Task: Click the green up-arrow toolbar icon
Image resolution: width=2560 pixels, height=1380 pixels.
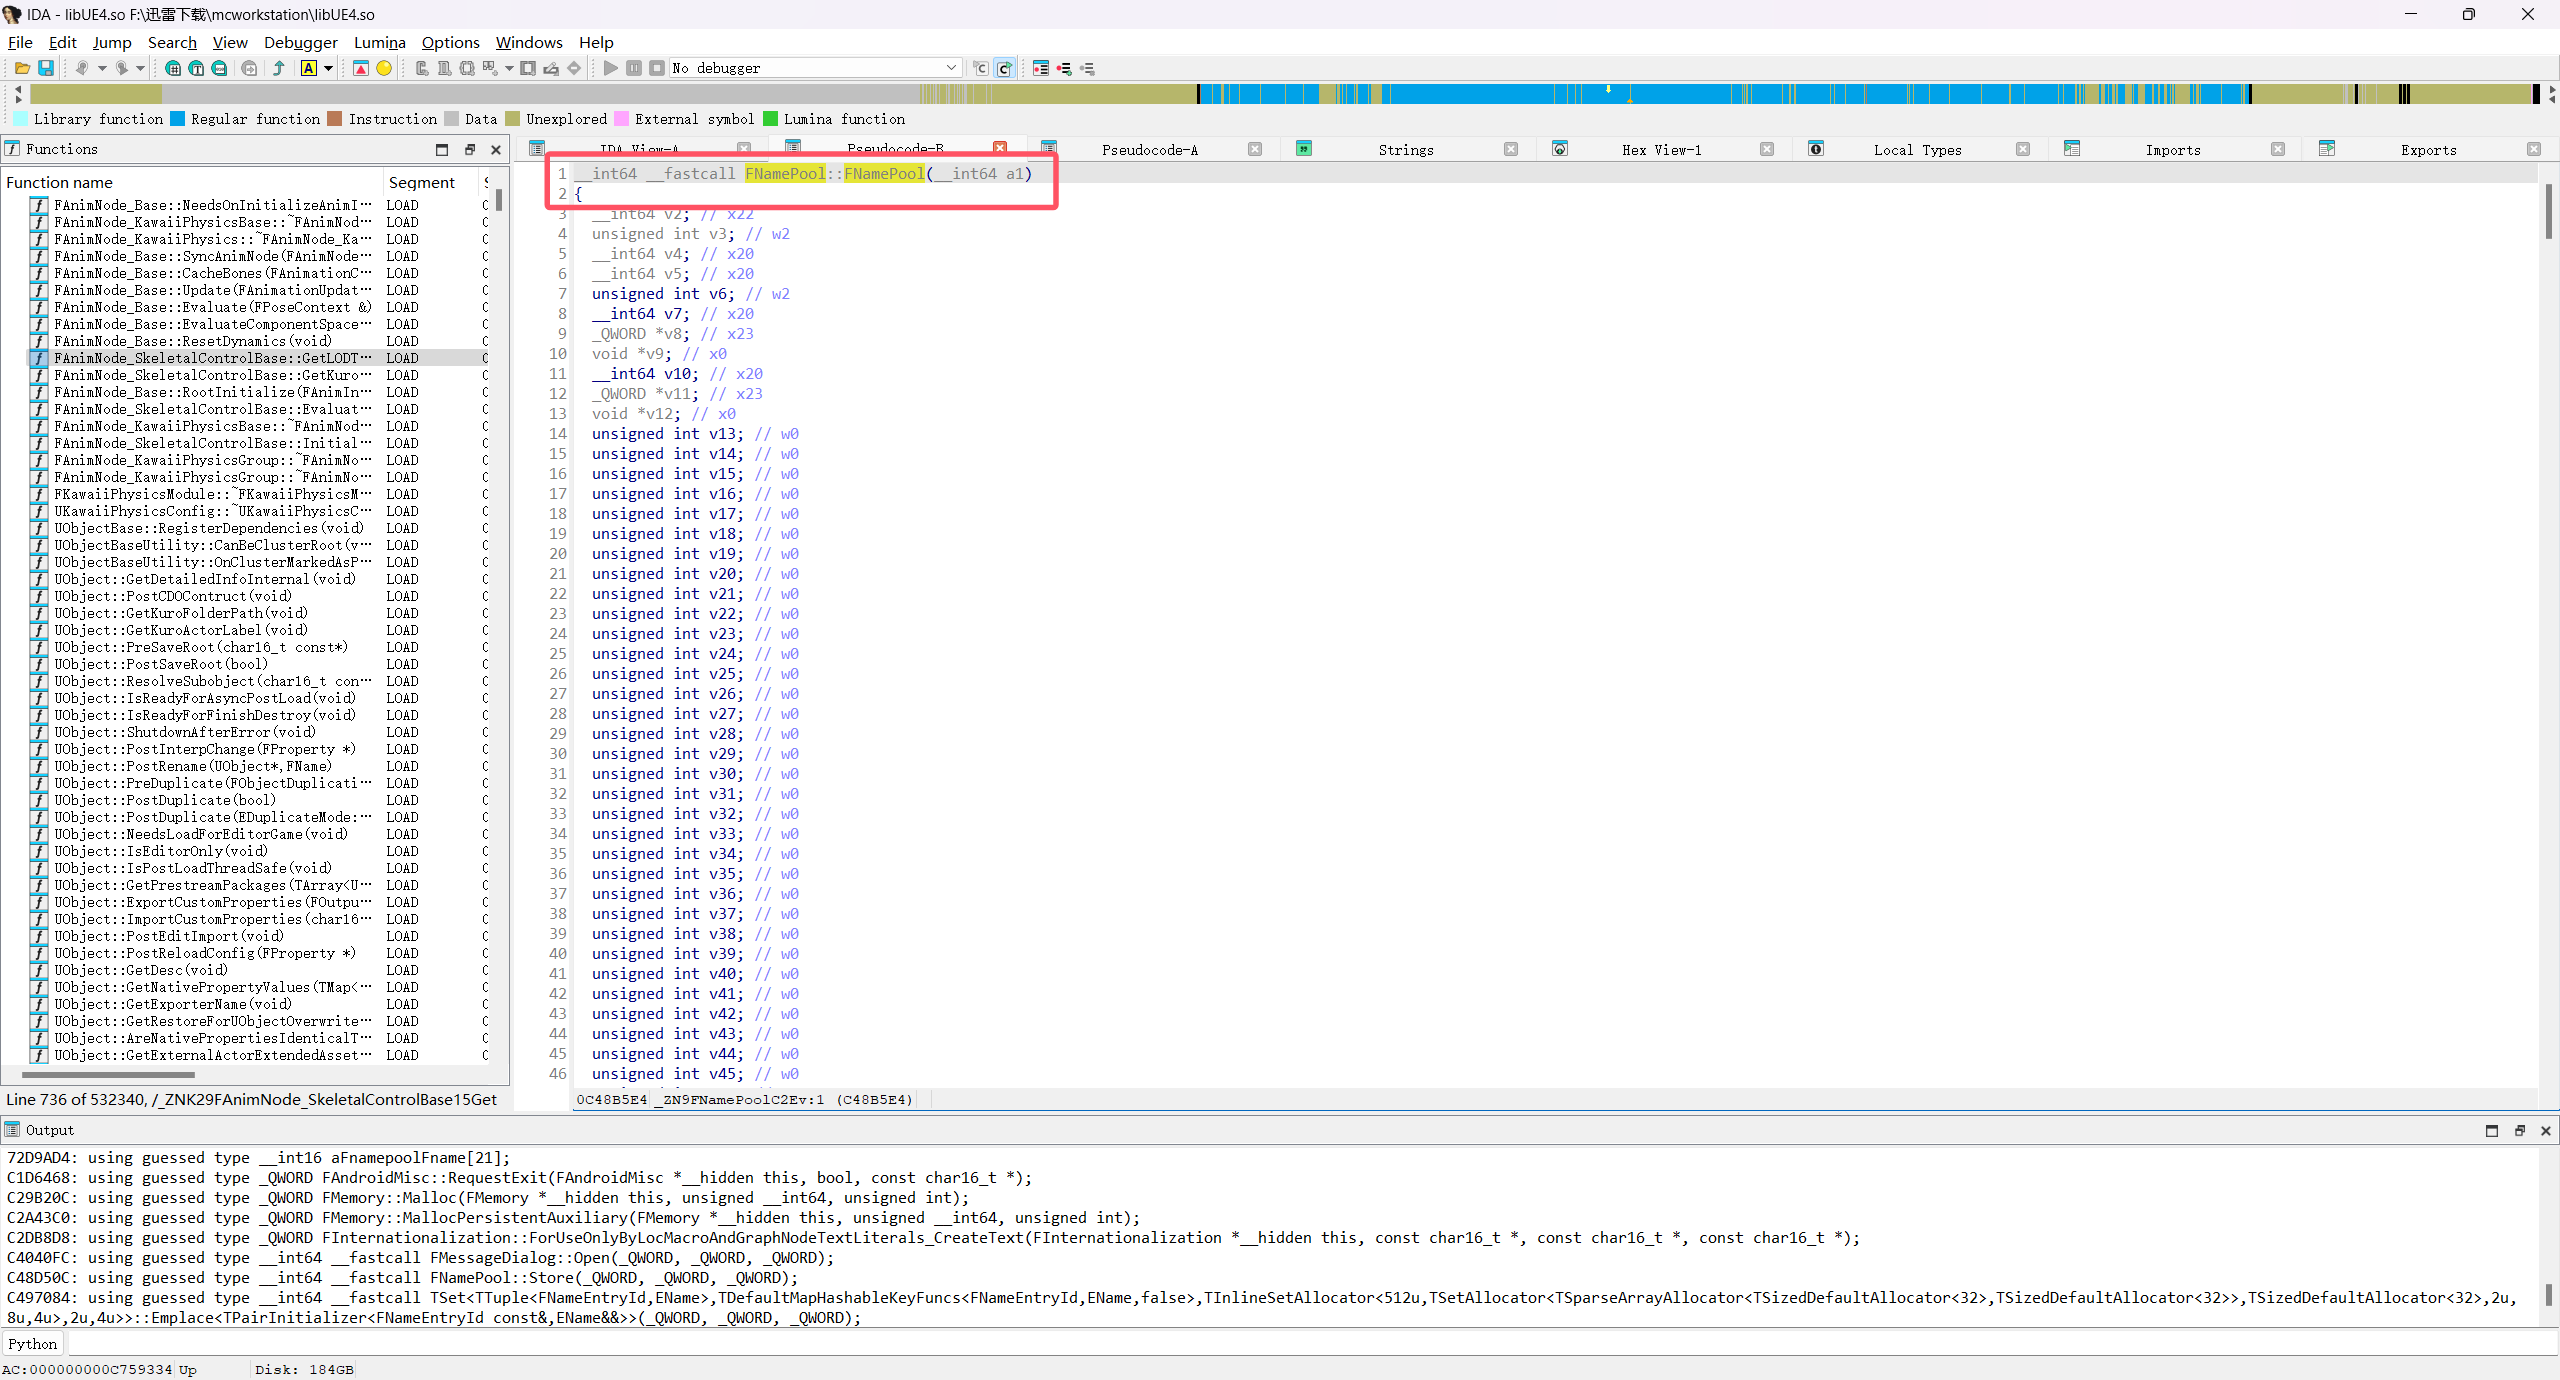Action: [x=279, y=68]
